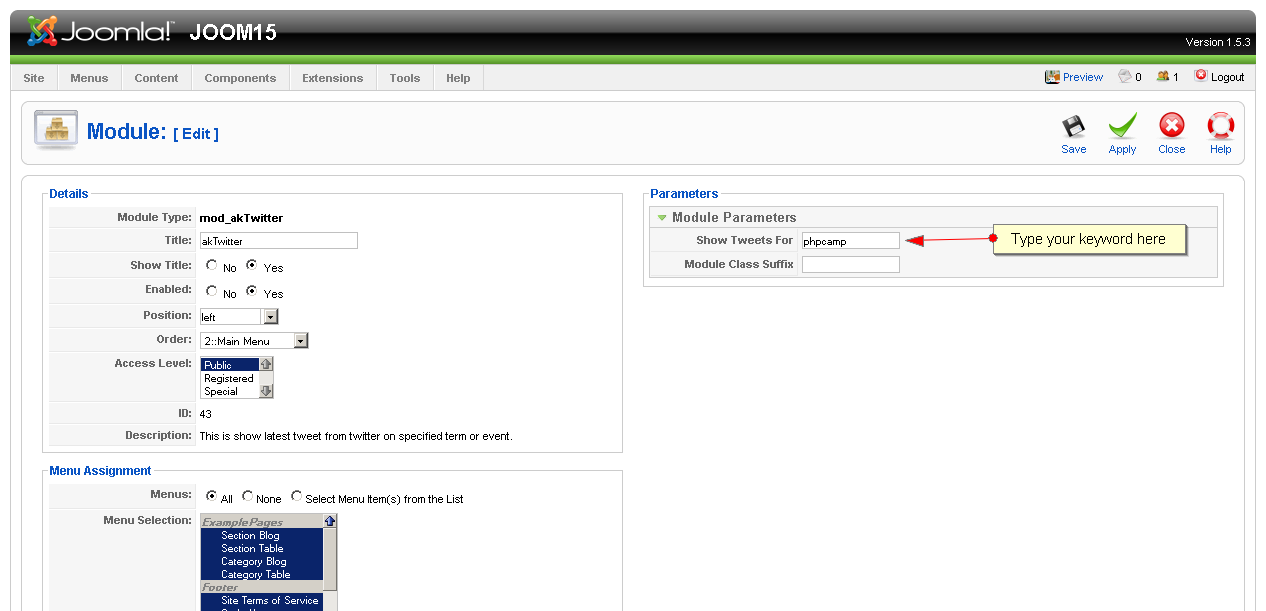
Task: Open the Components menu
Action: point(240,78)
